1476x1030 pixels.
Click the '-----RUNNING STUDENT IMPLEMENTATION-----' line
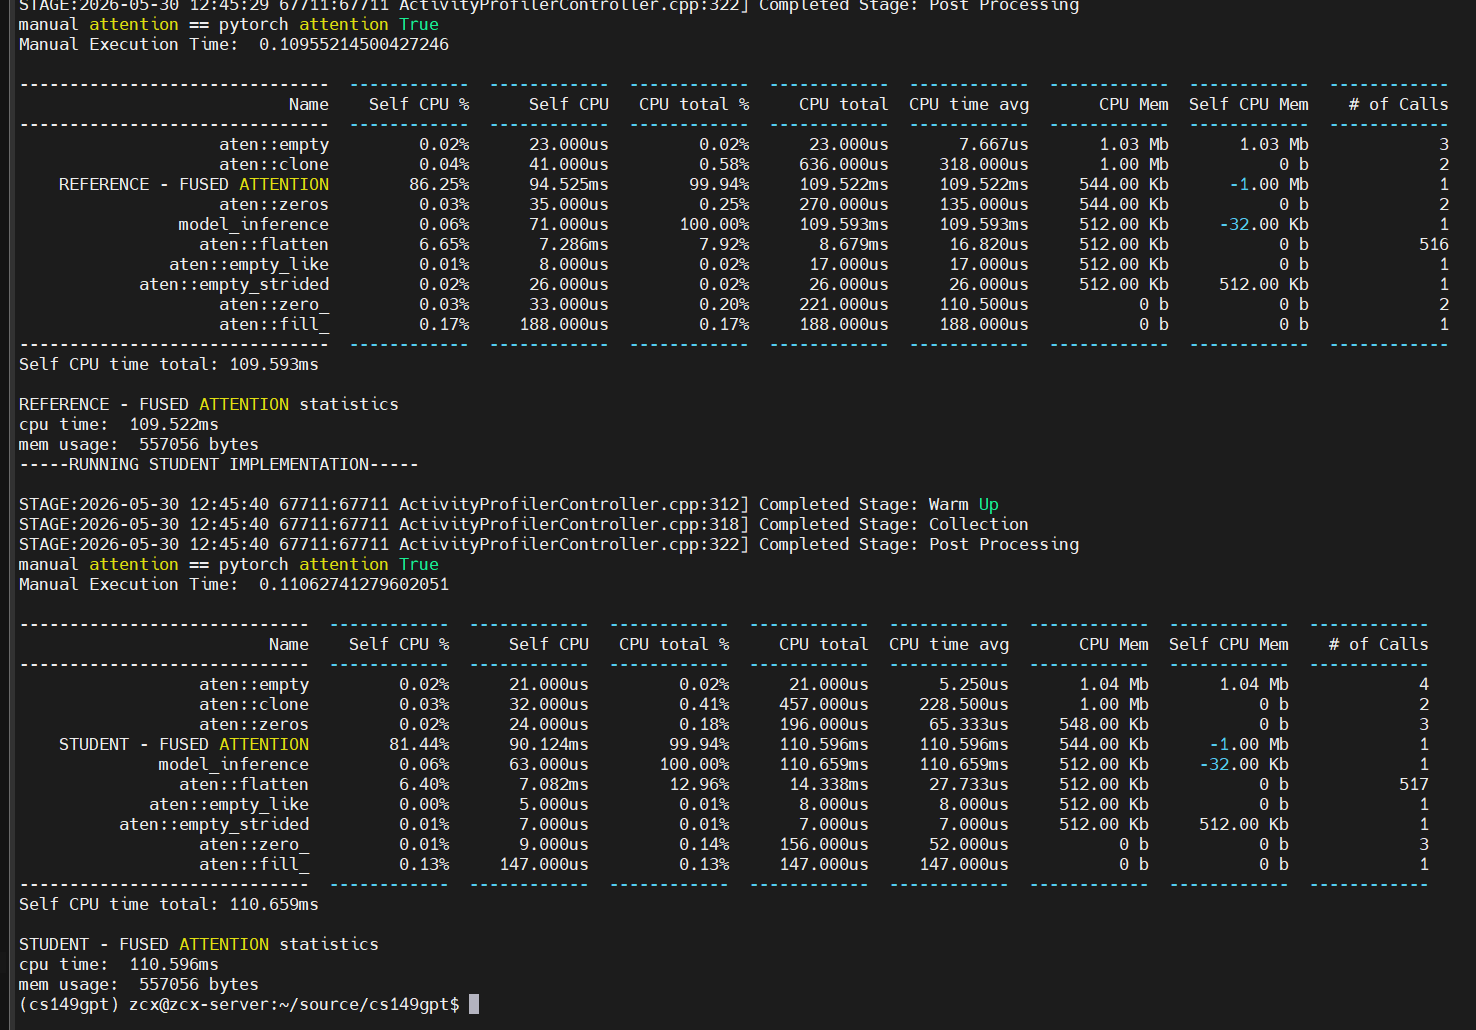coord(219,464)
